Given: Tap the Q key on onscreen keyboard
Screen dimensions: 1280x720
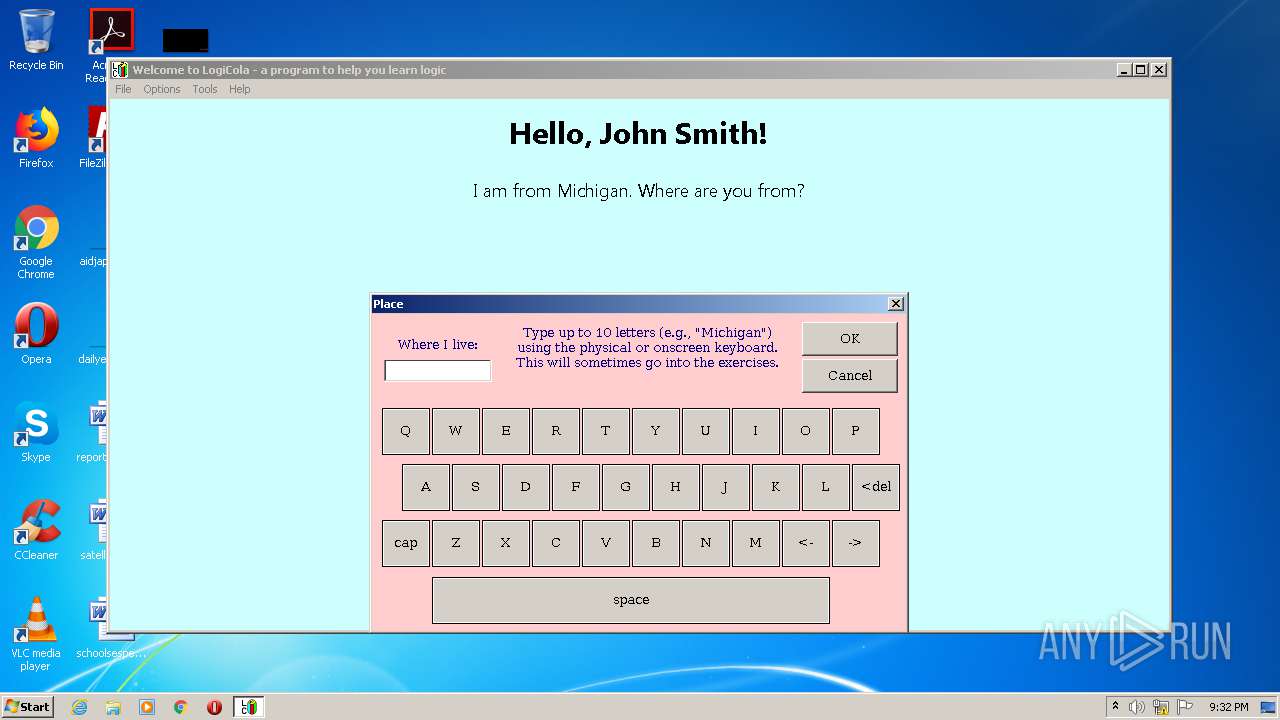Looking at the screenshot, I should pos(406,431).
